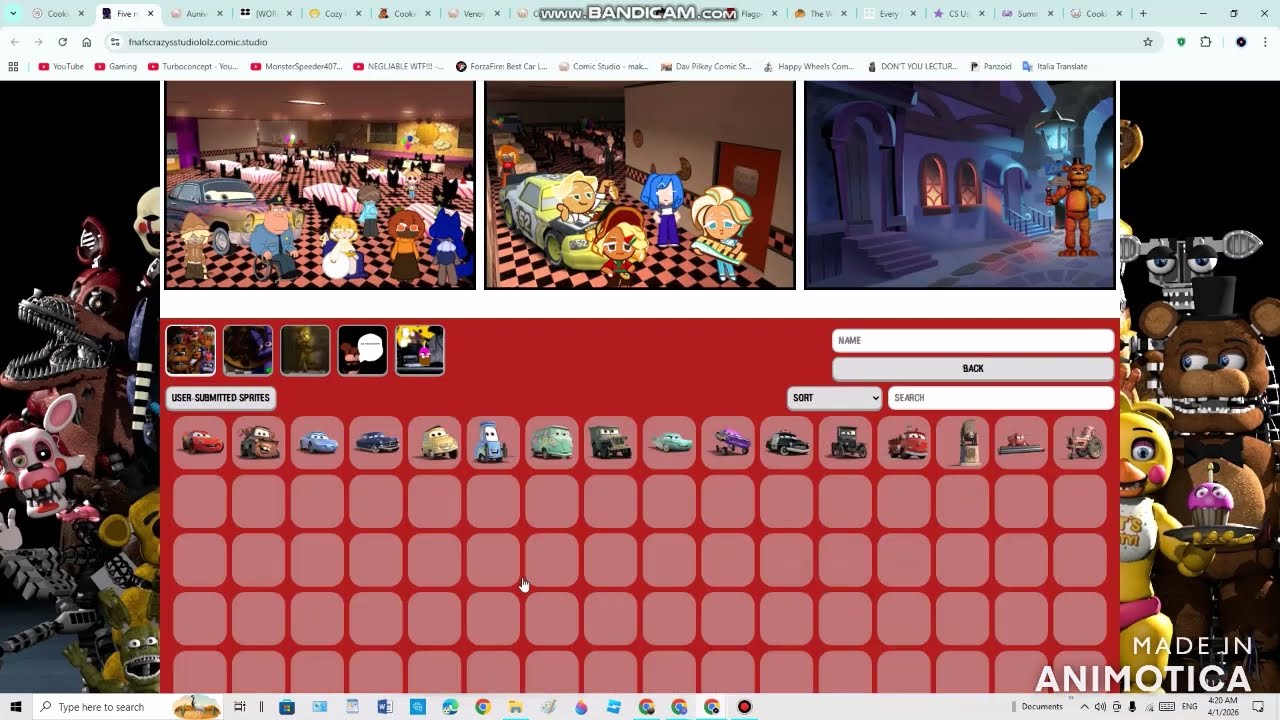Focus the Search sprites field

pos(1001,397)
